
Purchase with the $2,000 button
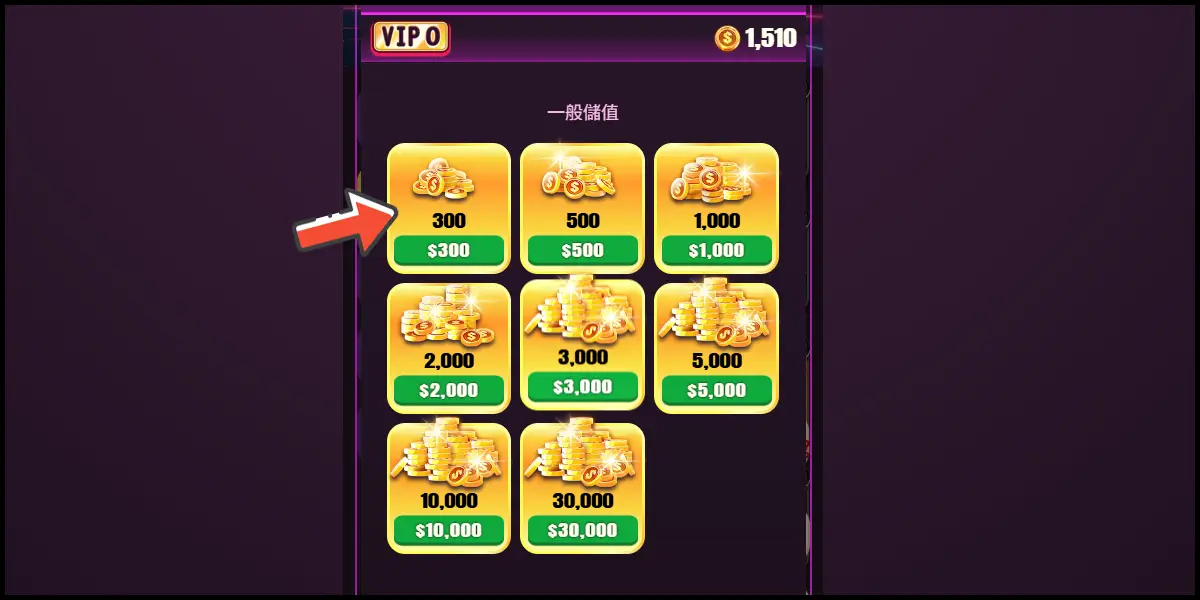pos(449,390)
